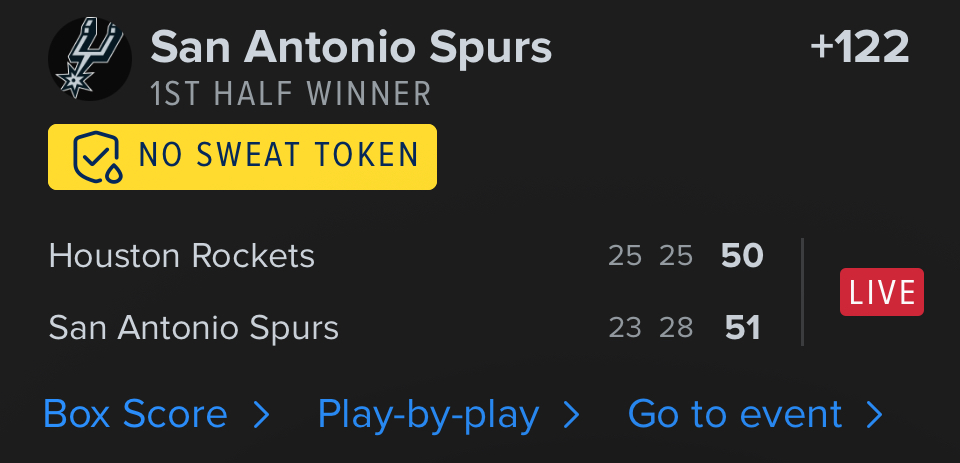This screenshot has width=960, height=463.
Task: Click the Rockets first quarter score
Action: click(x=625, y=256)
